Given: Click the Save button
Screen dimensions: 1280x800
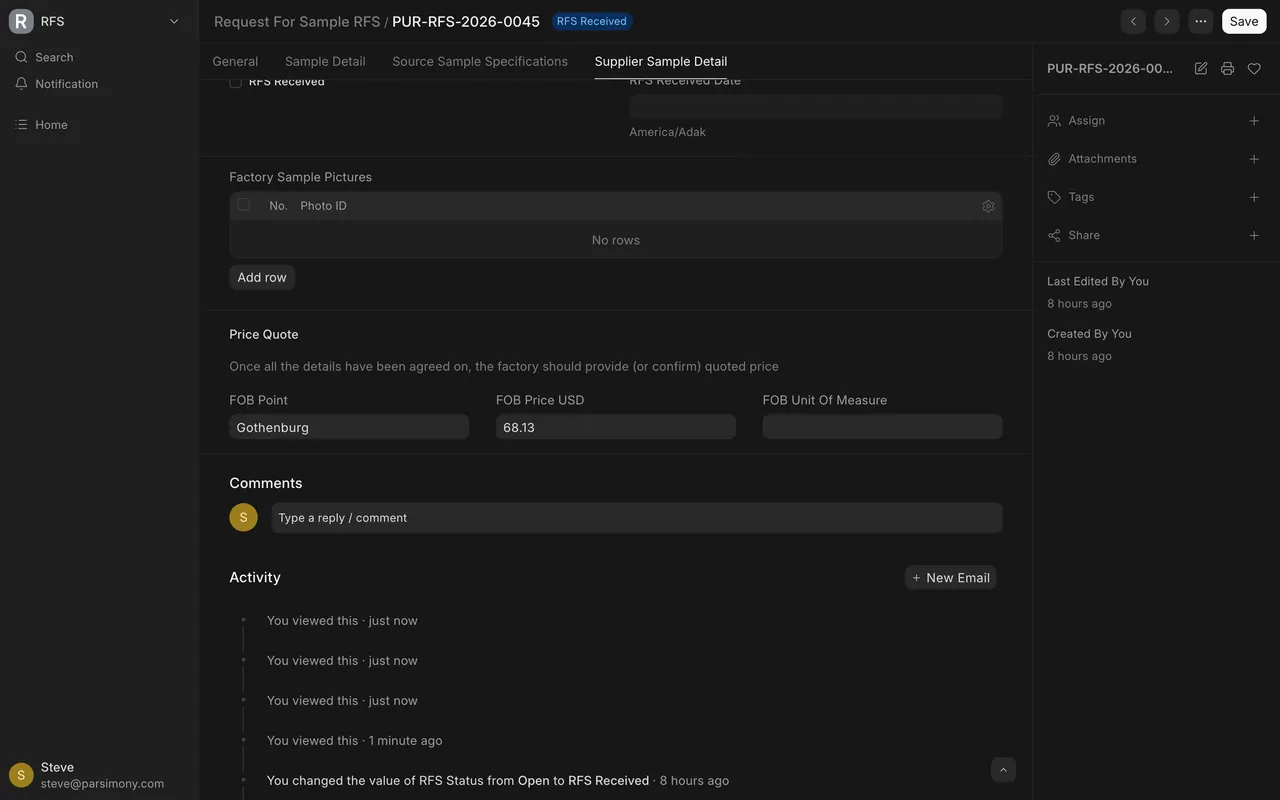Looking at the screenshot, I should pos(1244,21).
